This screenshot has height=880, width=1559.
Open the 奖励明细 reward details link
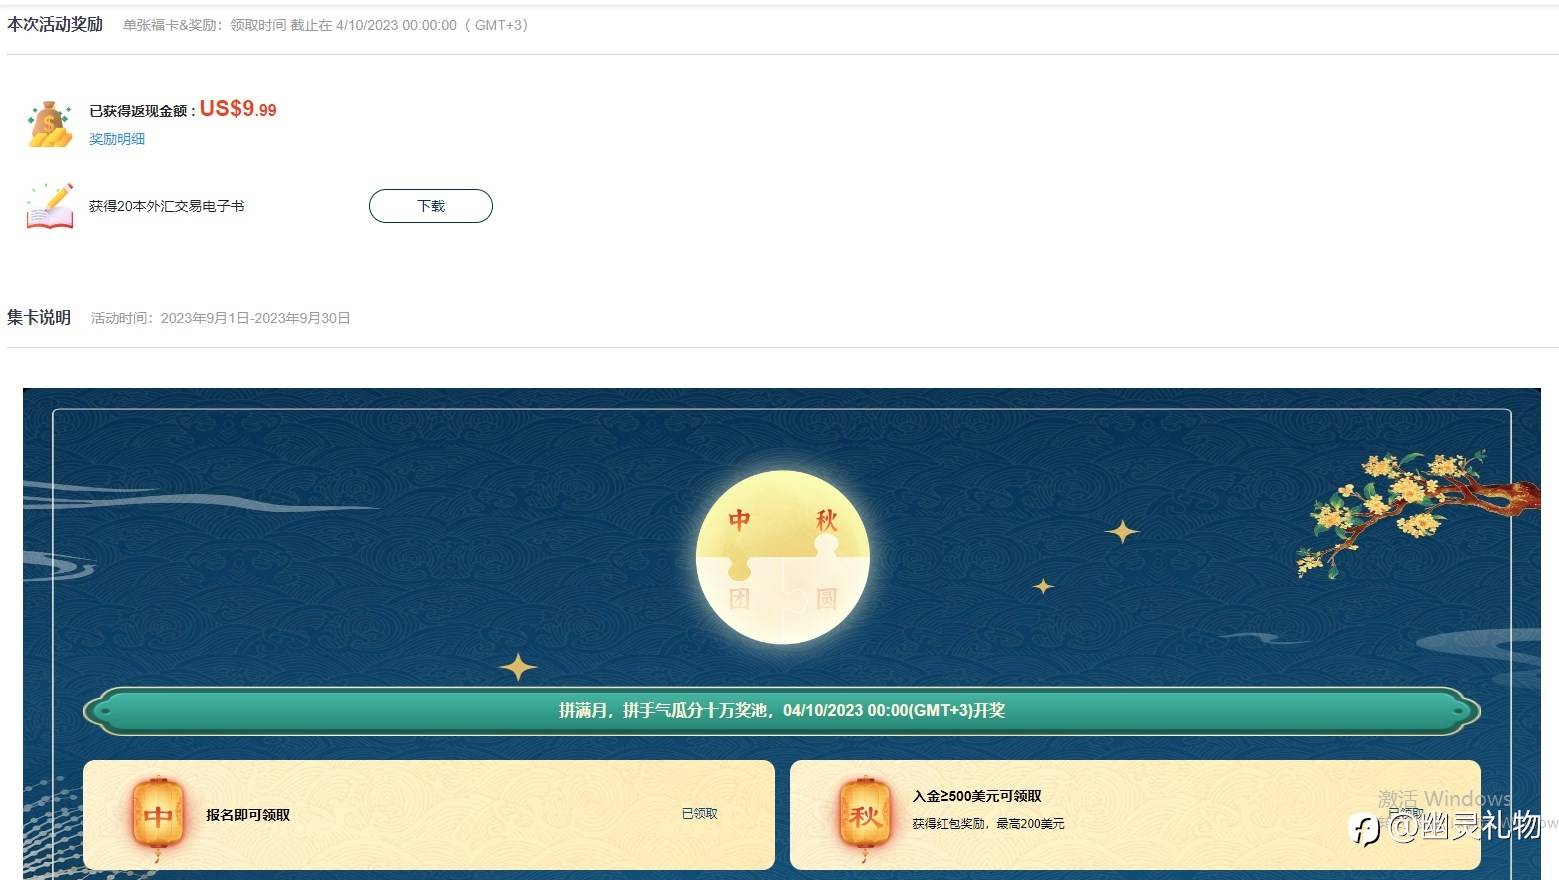(117, 139)
